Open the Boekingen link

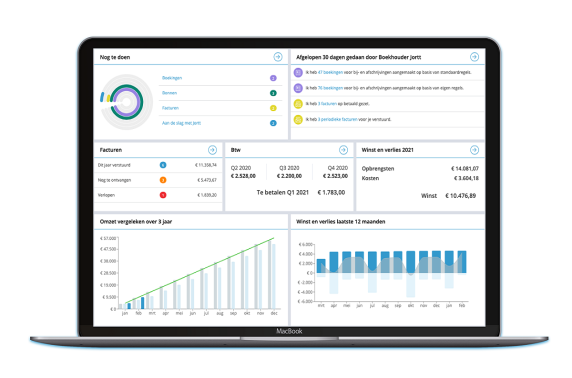click(172, 78)
